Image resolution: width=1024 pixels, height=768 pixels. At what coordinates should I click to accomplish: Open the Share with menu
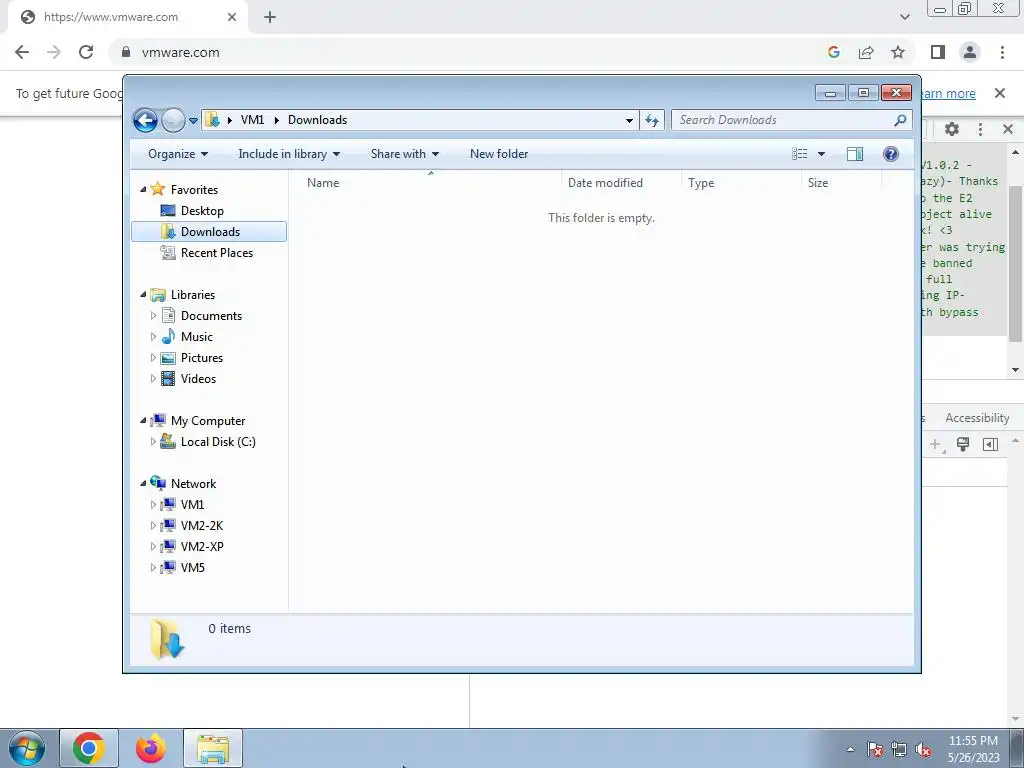point(404,154)
